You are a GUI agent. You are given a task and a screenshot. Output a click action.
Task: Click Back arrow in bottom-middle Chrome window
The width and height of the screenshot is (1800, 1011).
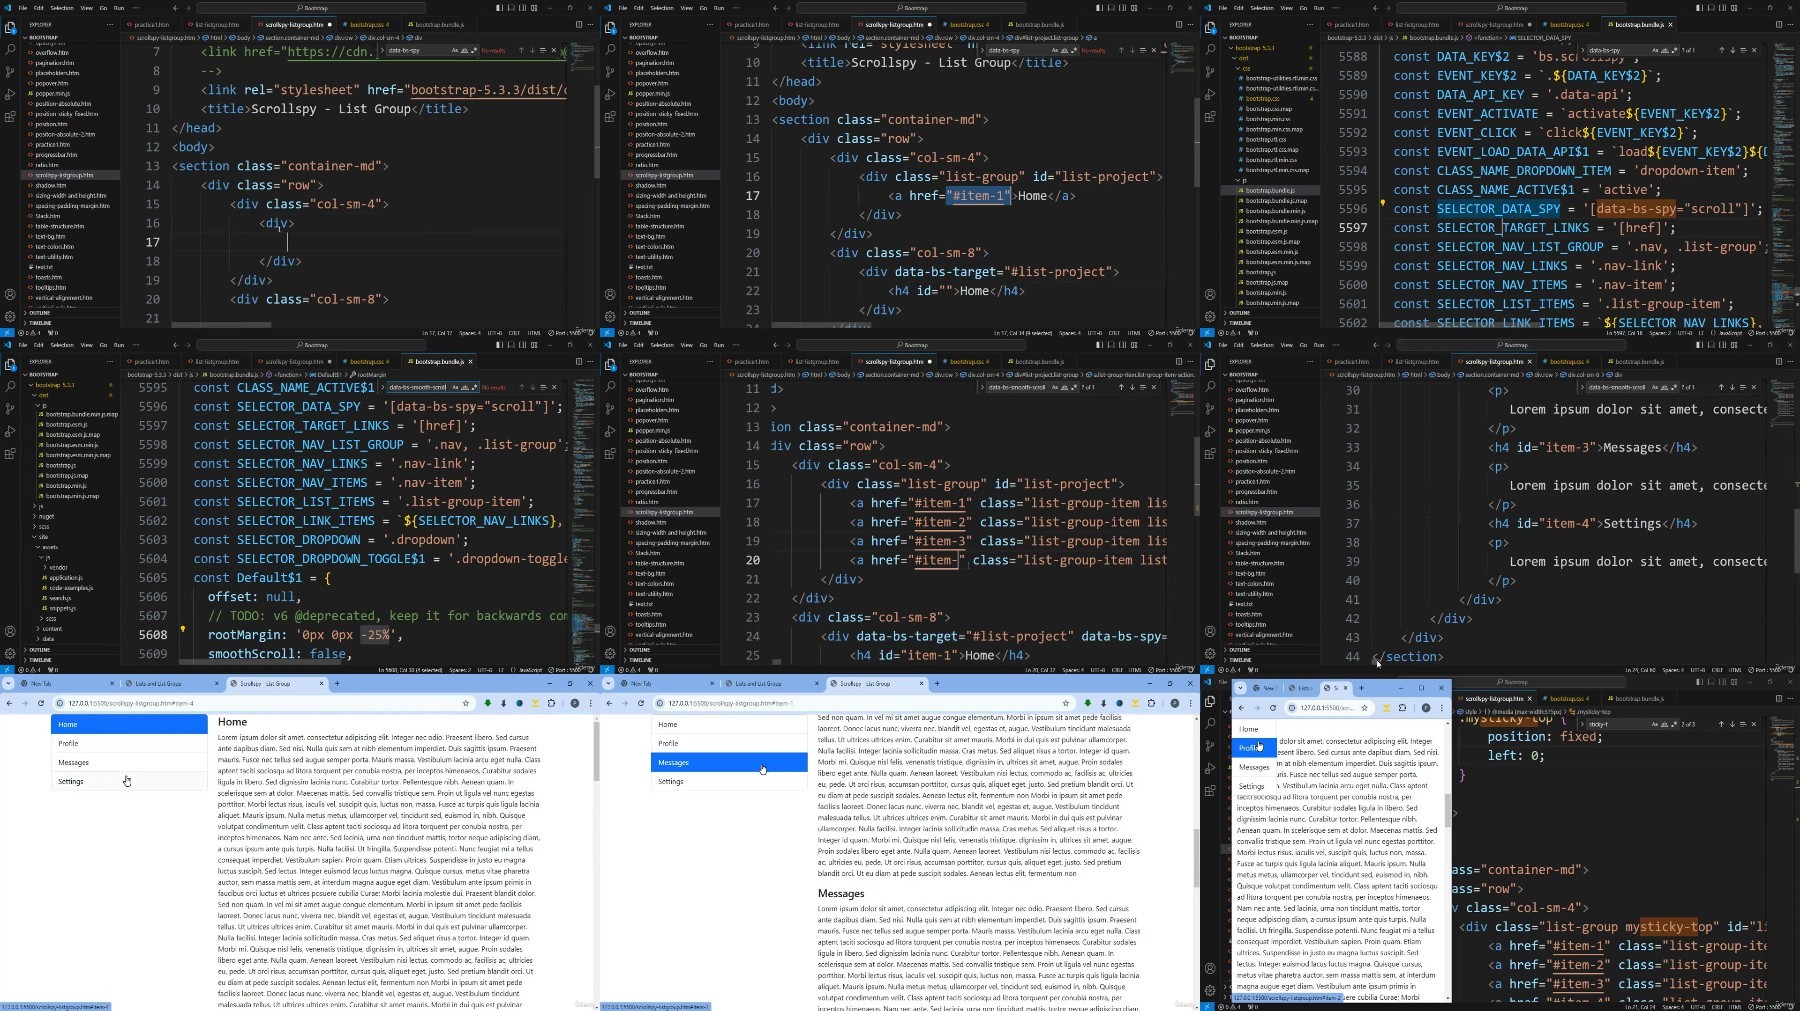click(x=609, y=703)
